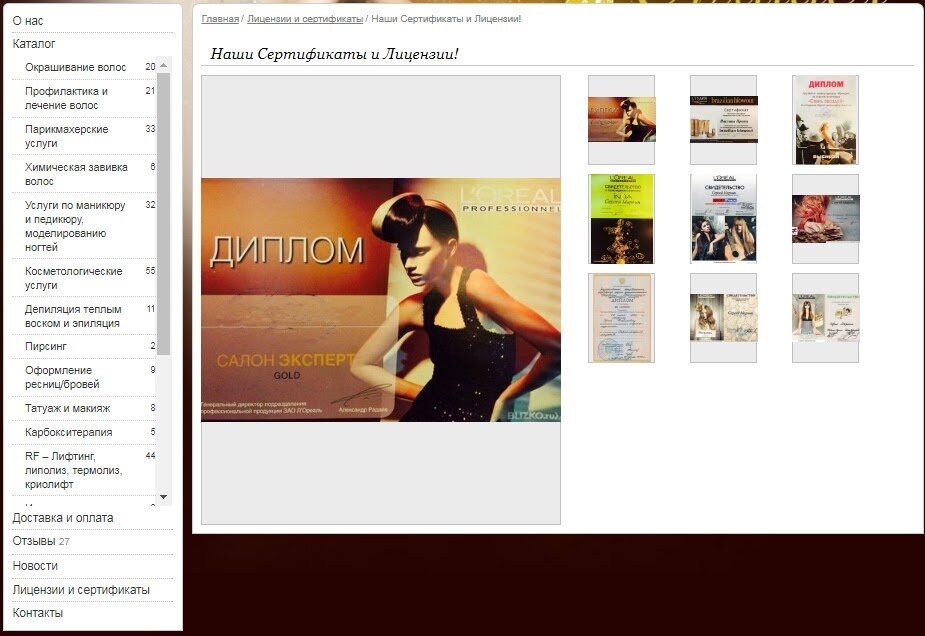Click the catalog scrollbar down arrow
925x636 pixels.
click(163, 497)
